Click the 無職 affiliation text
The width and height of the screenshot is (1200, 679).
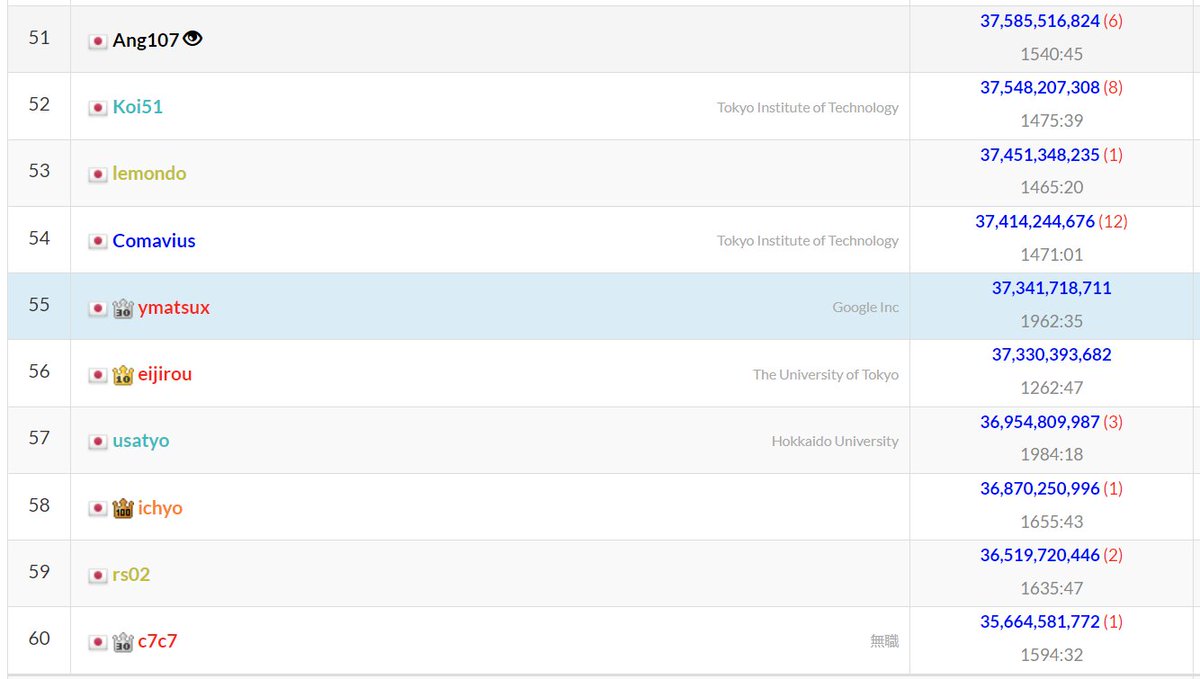tap(885, 641)
